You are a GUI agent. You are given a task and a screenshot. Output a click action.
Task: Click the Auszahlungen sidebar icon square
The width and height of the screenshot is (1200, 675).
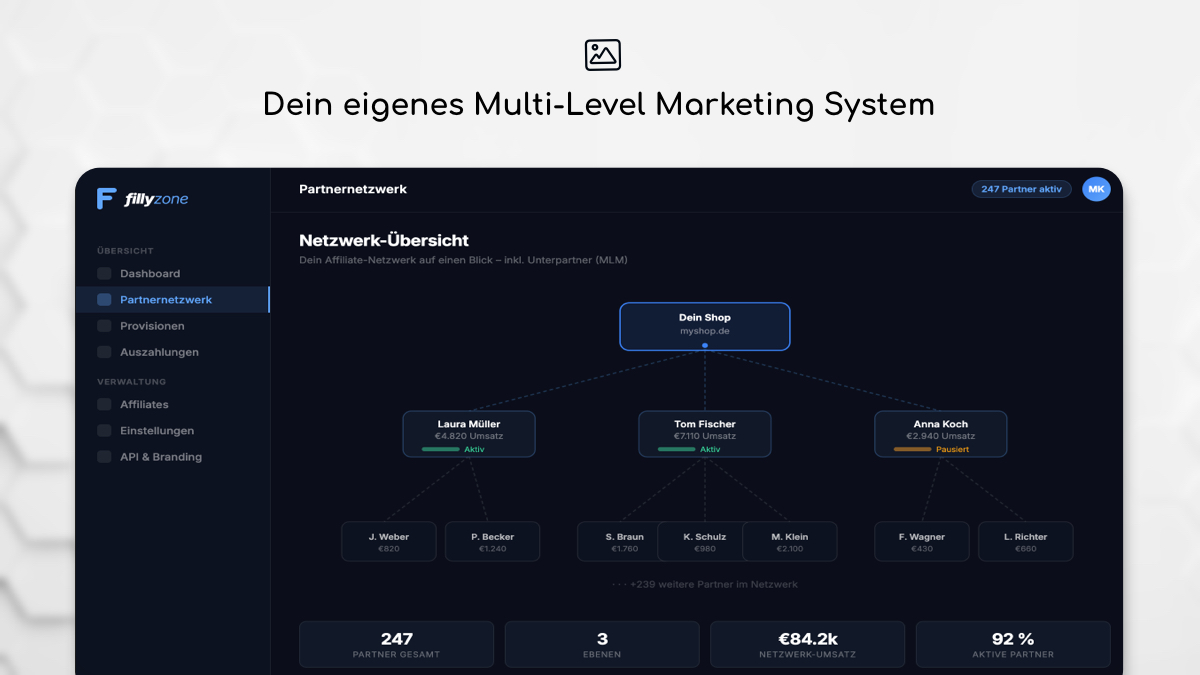click(104, 352)
